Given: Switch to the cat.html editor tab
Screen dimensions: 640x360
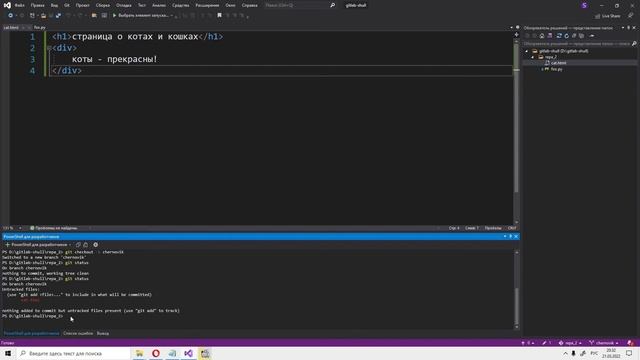Looking at the screenshot, I should pos(11,27).
